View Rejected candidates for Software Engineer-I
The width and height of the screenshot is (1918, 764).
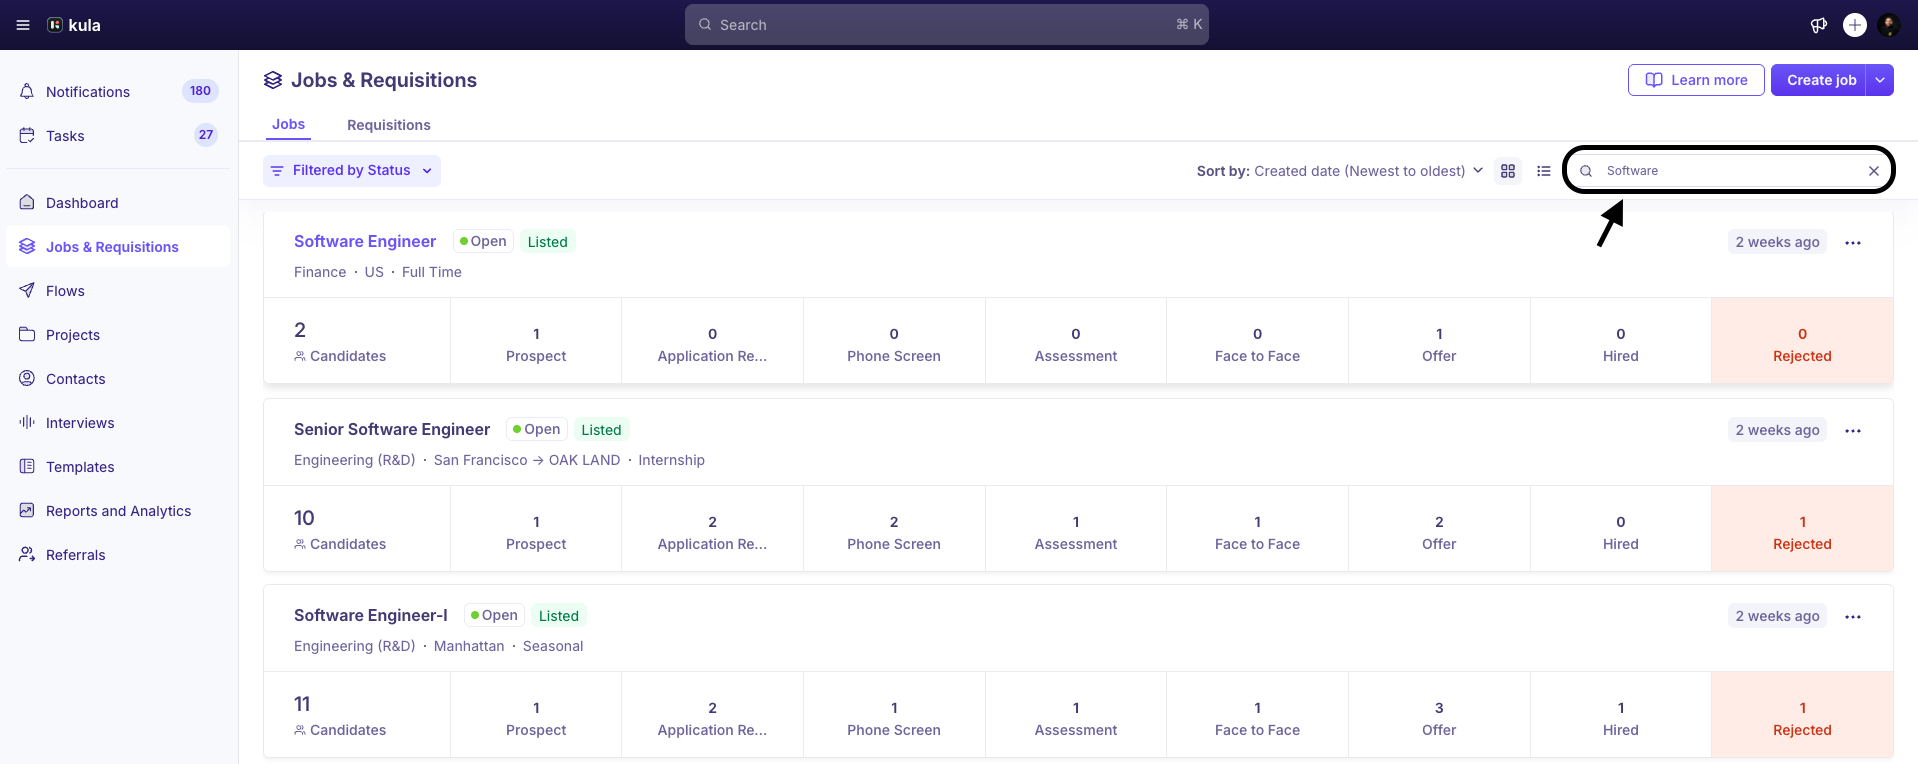[x=1802, y=715]
